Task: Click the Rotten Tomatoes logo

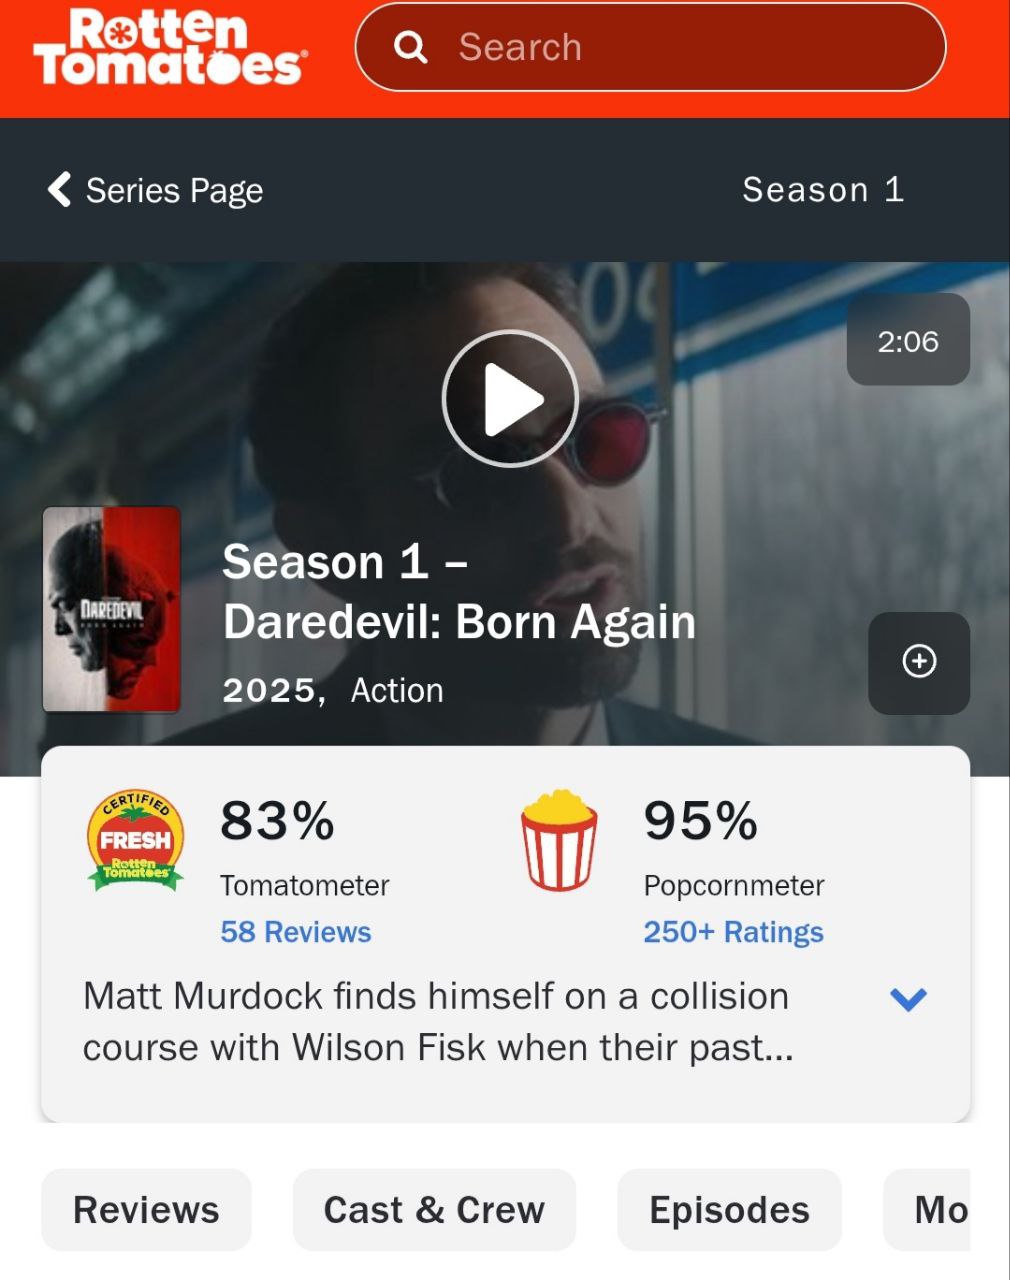Action: [x=170, y=47]
